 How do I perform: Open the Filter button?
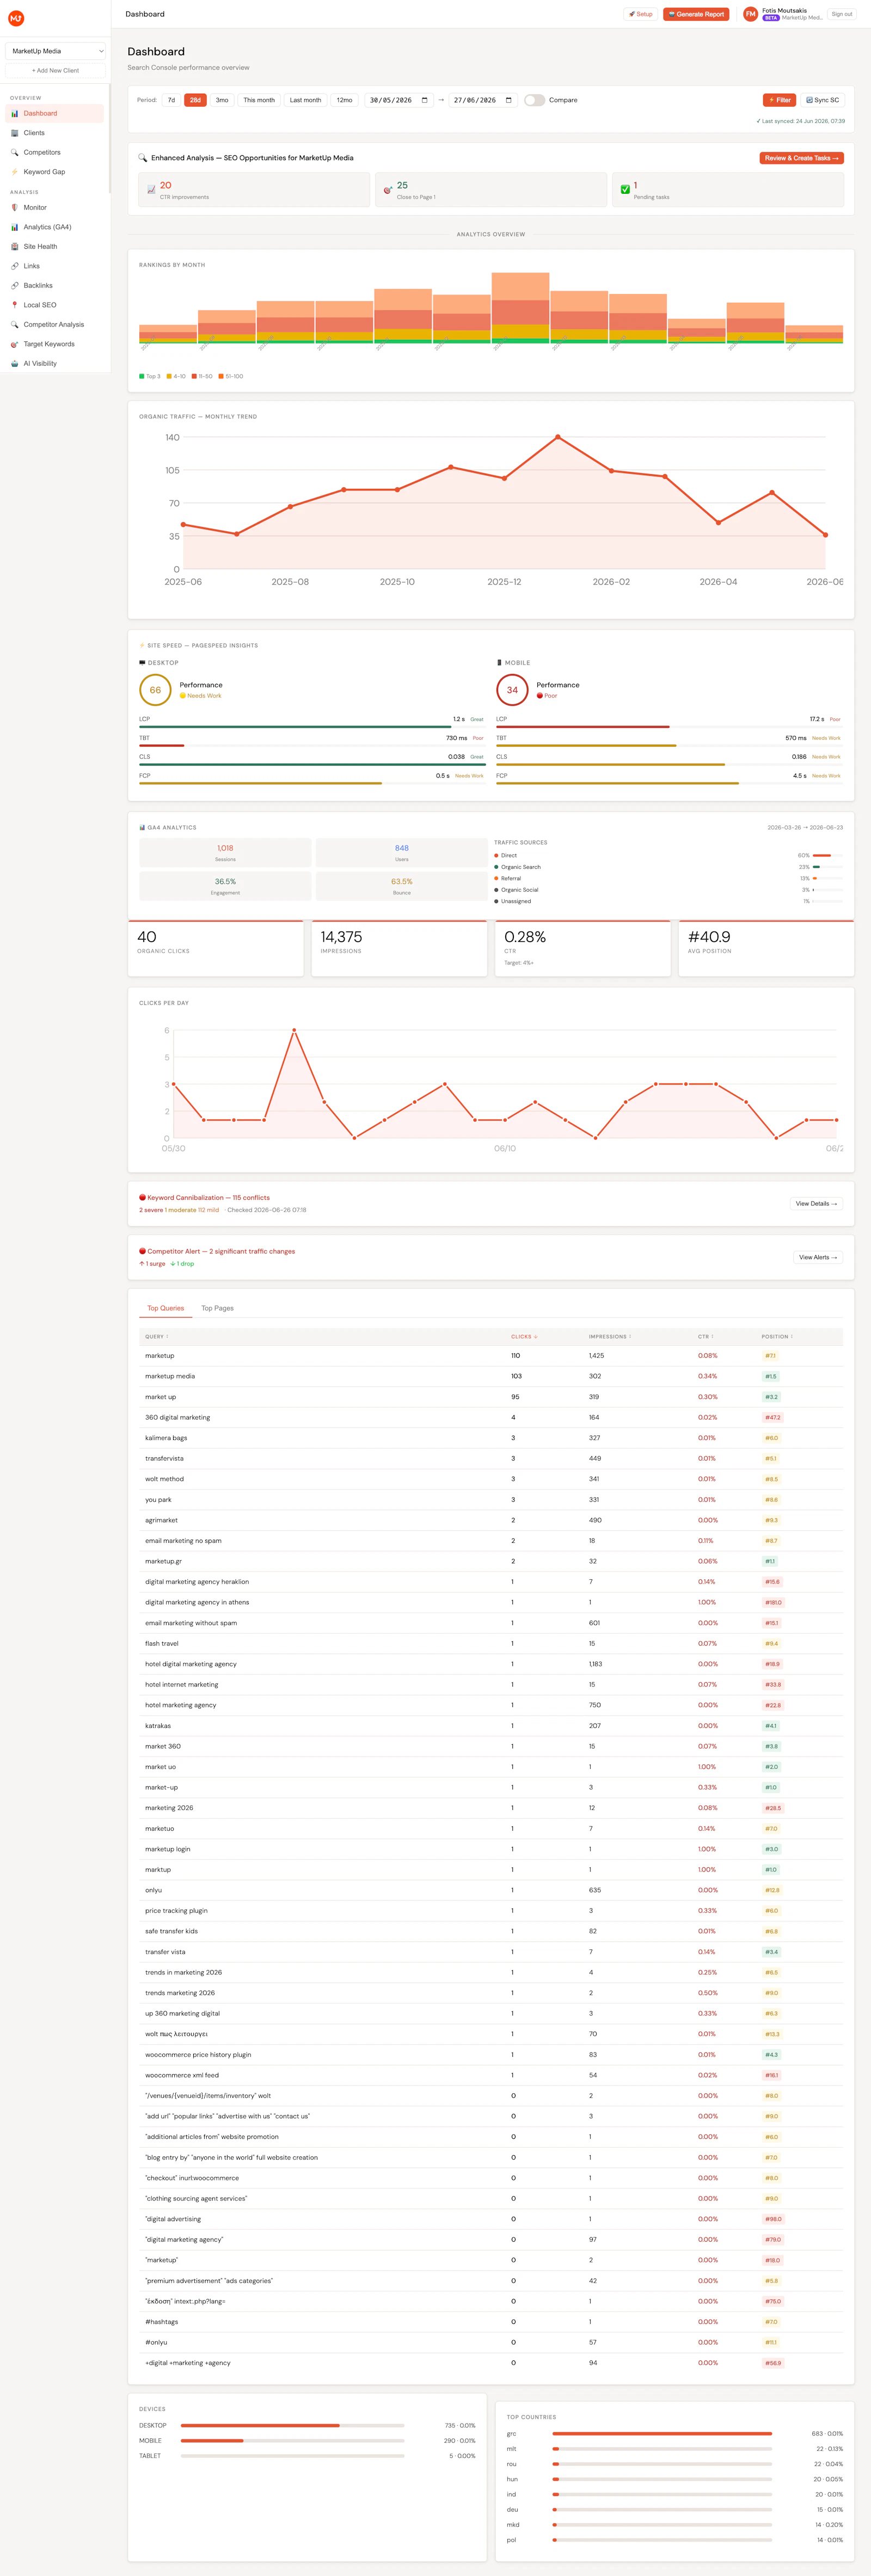pos(779,100)
